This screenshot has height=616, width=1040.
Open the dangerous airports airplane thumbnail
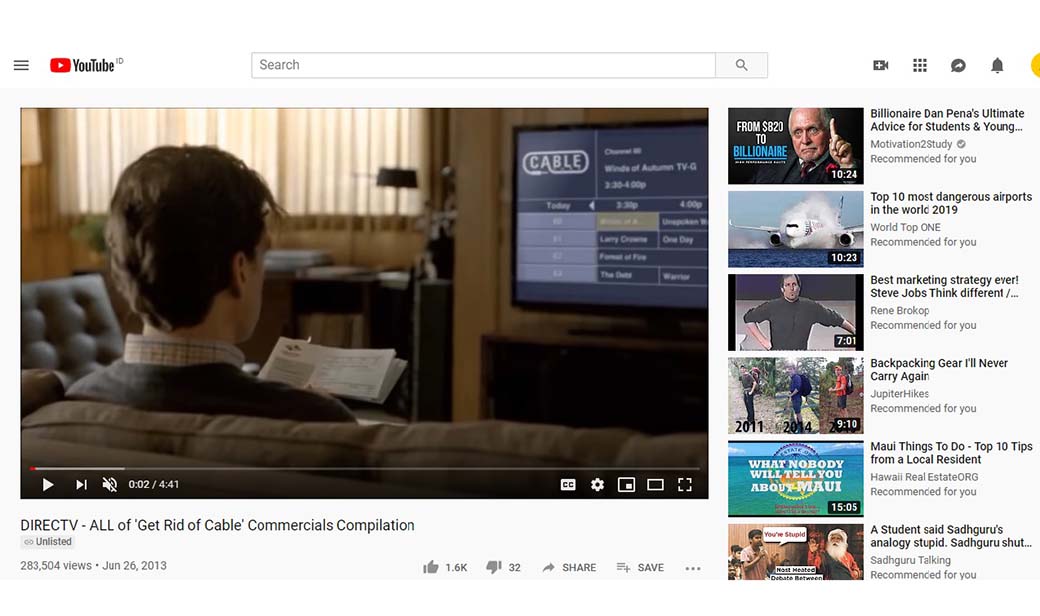[796, 229]
